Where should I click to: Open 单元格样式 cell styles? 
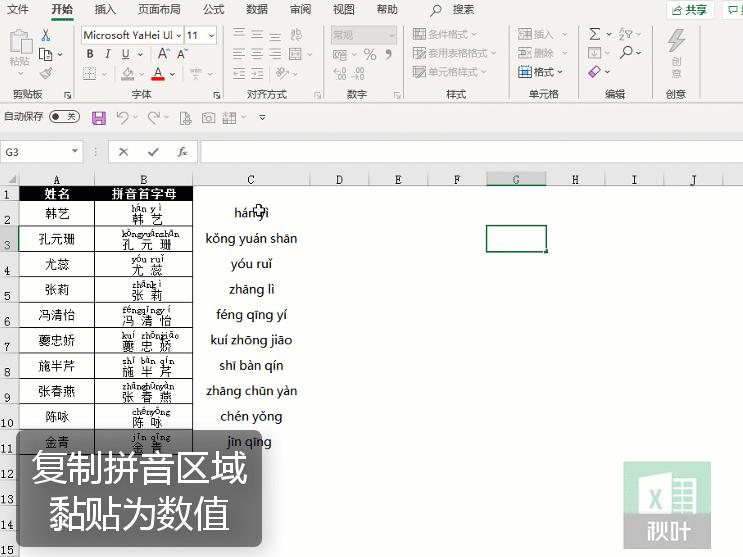[449, 72]
